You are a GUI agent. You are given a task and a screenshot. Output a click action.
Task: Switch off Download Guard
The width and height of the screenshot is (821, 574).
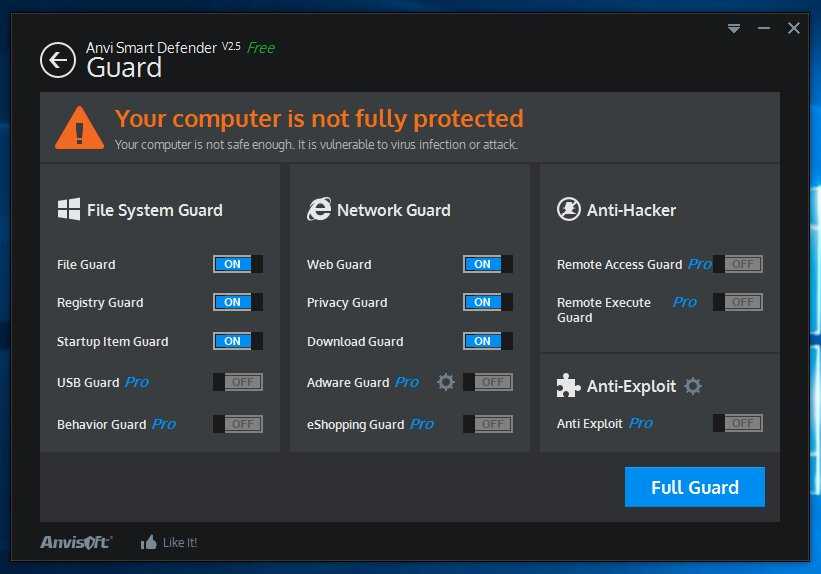pyautogui.click(x=488, y=341)
